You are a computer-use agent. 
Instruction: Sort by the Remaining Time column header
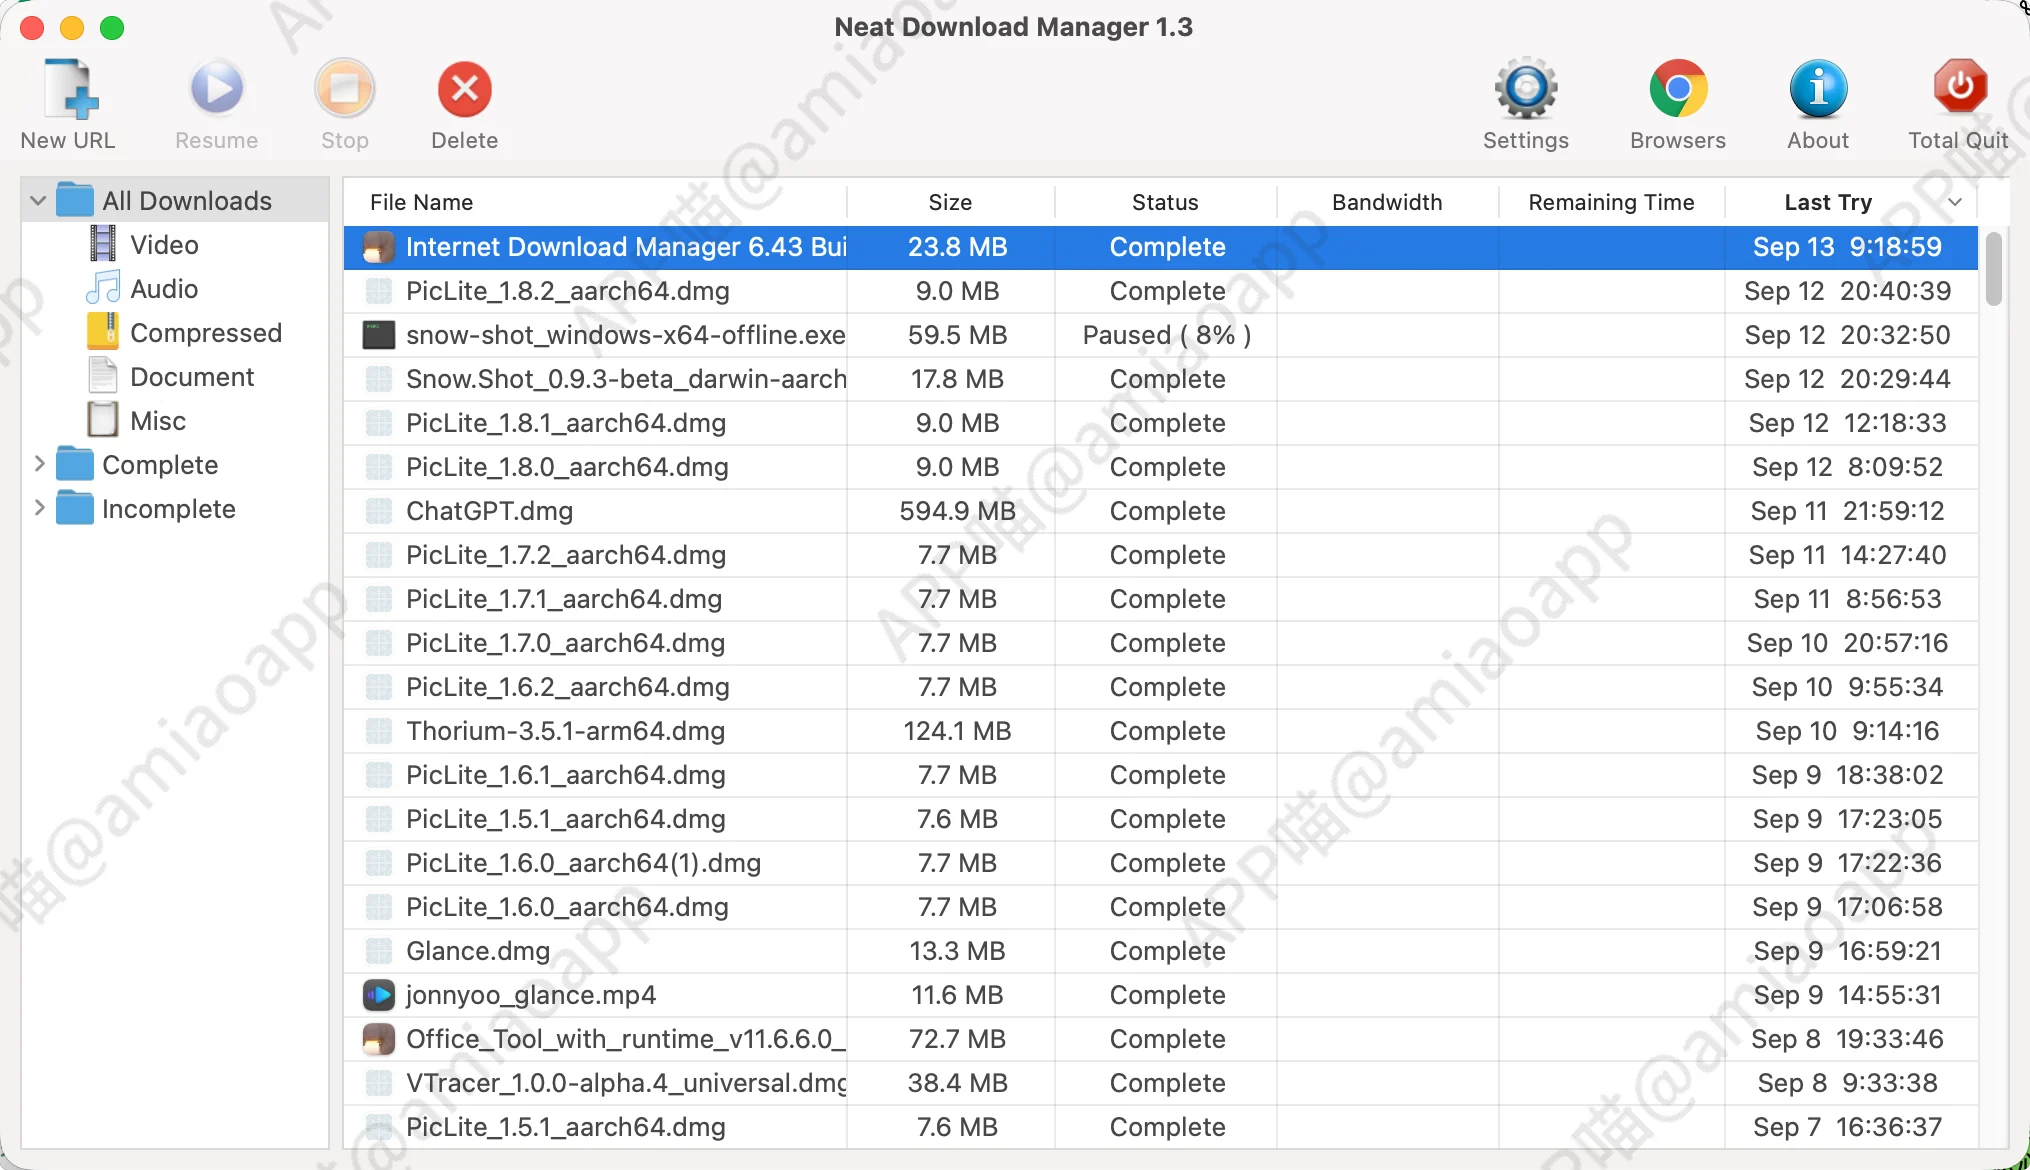point(1611,202)
